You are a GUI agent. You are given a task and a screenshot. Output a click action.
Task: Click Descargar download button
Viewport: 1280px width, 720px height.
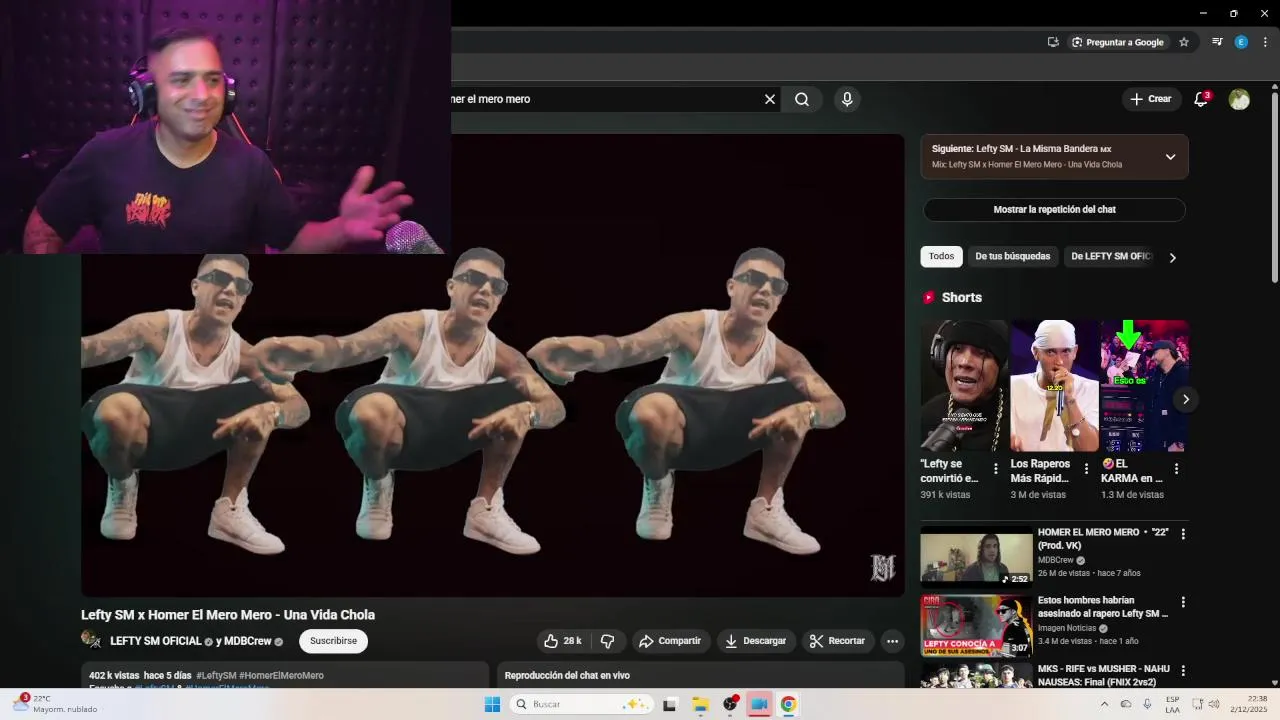(x=756, y=641)
